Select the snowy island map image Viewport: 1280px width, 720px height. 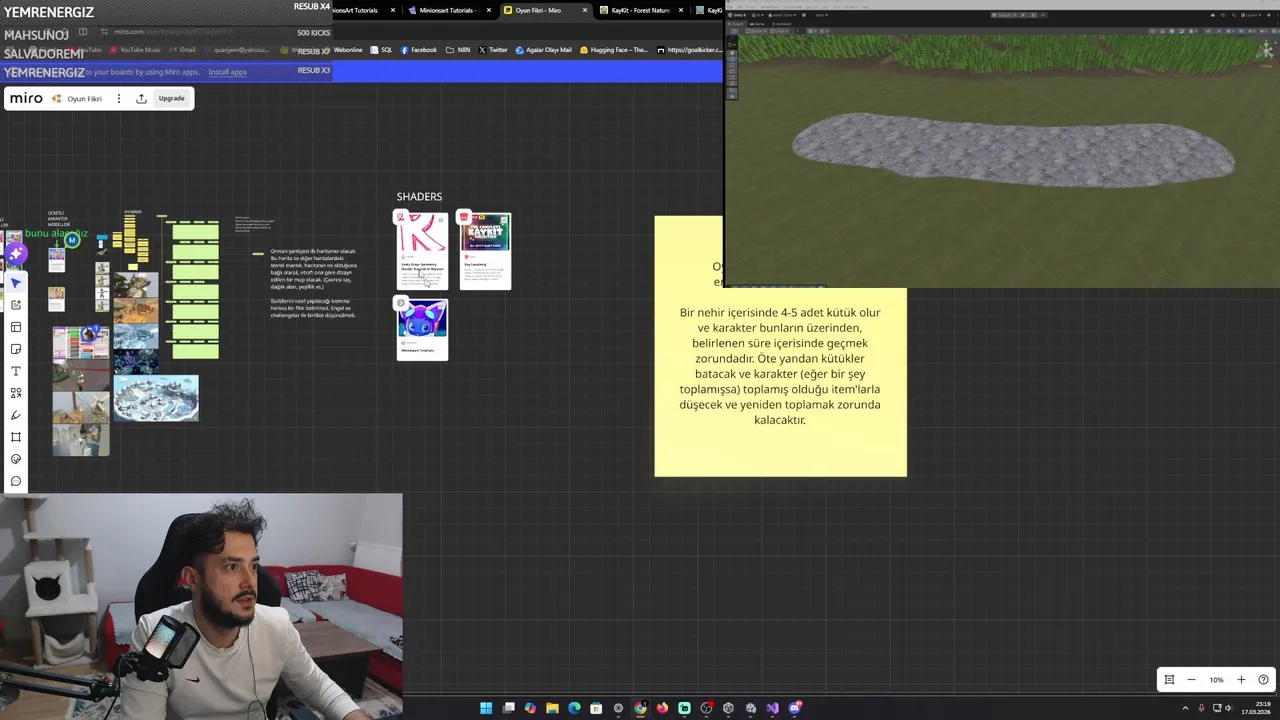pyautogui.click(x=156, y=398)
